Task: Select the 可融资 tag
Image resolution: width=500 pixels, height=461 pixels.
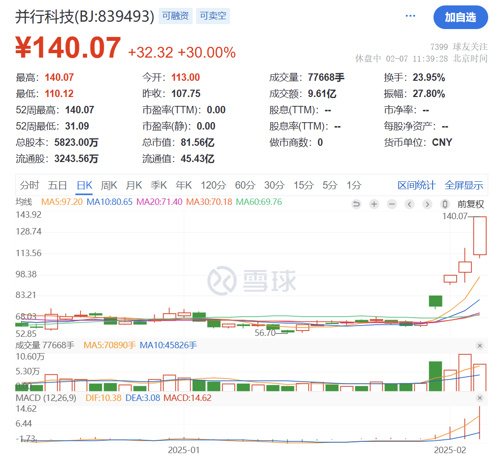Action: click(175, 16)
